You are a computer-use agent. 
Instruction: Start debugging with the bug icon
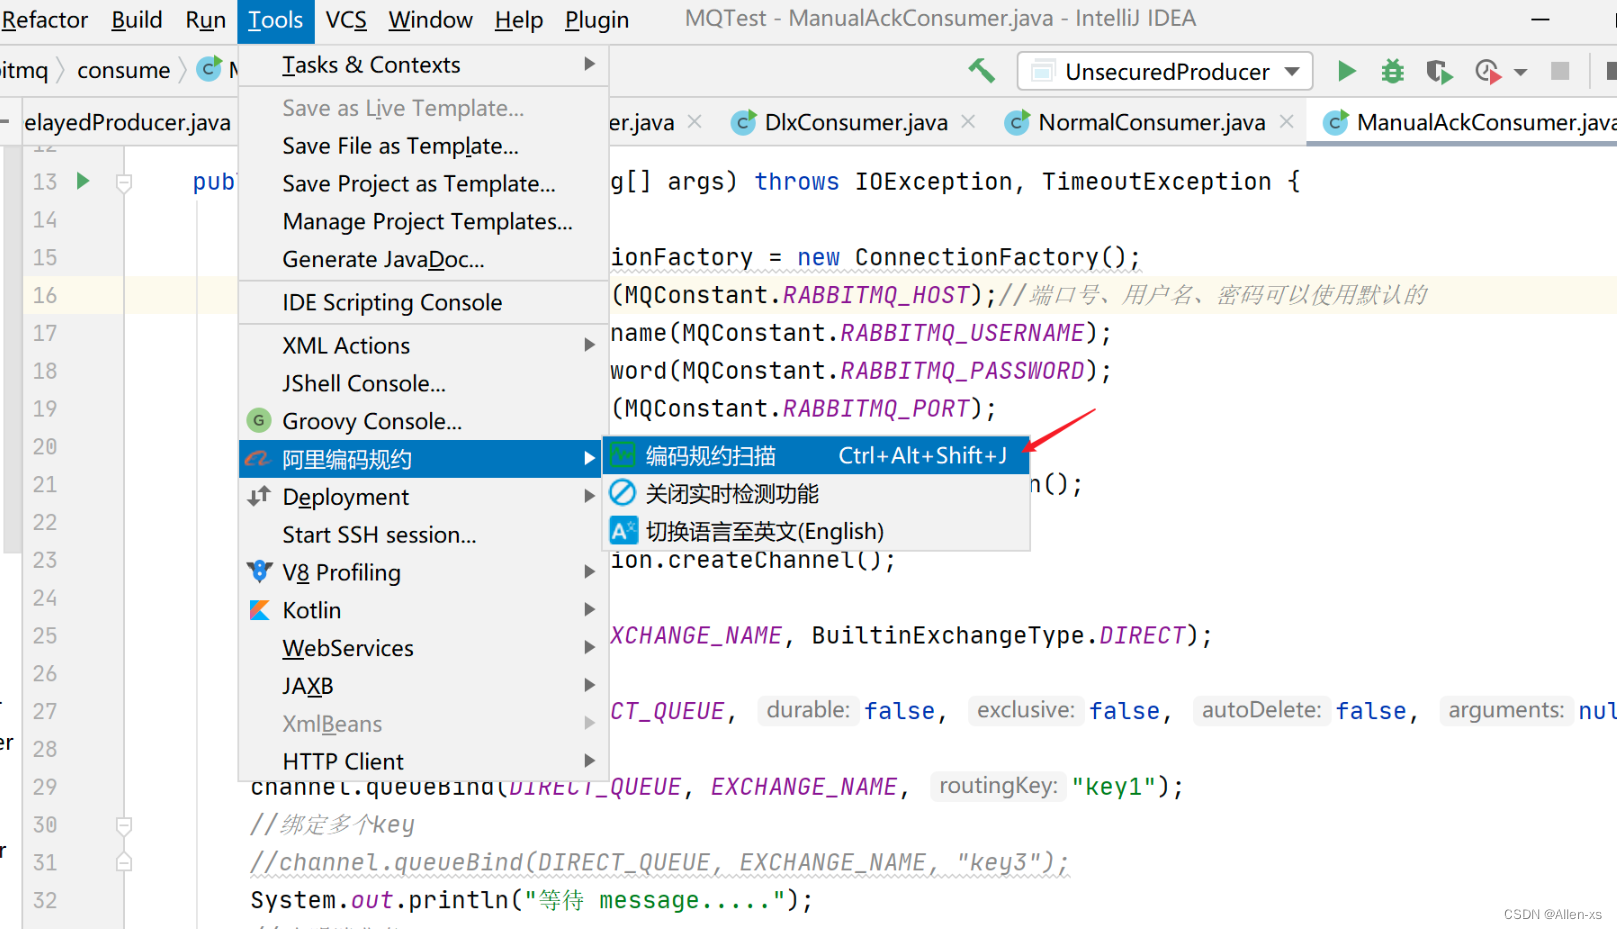(x=1392, y=71)
